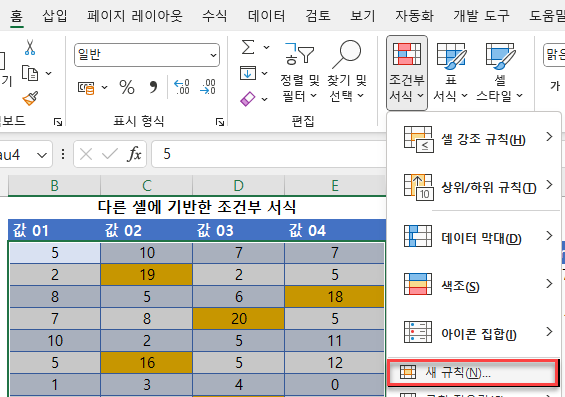565x397 pixels.
Task: Increase decimal places
Action: point(182,87)
